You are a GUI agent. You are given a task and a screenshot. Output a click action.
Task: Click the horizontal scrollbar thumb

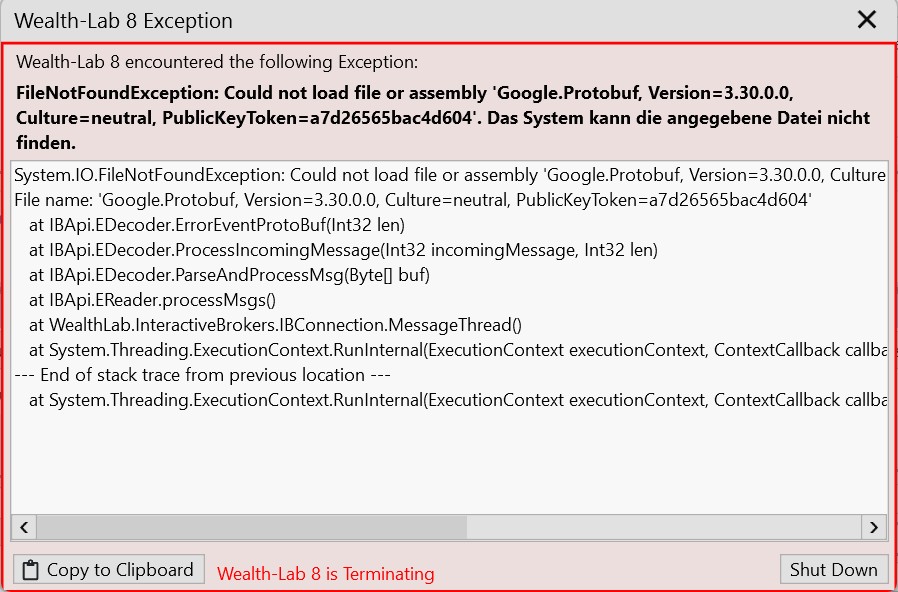point(251,526)
